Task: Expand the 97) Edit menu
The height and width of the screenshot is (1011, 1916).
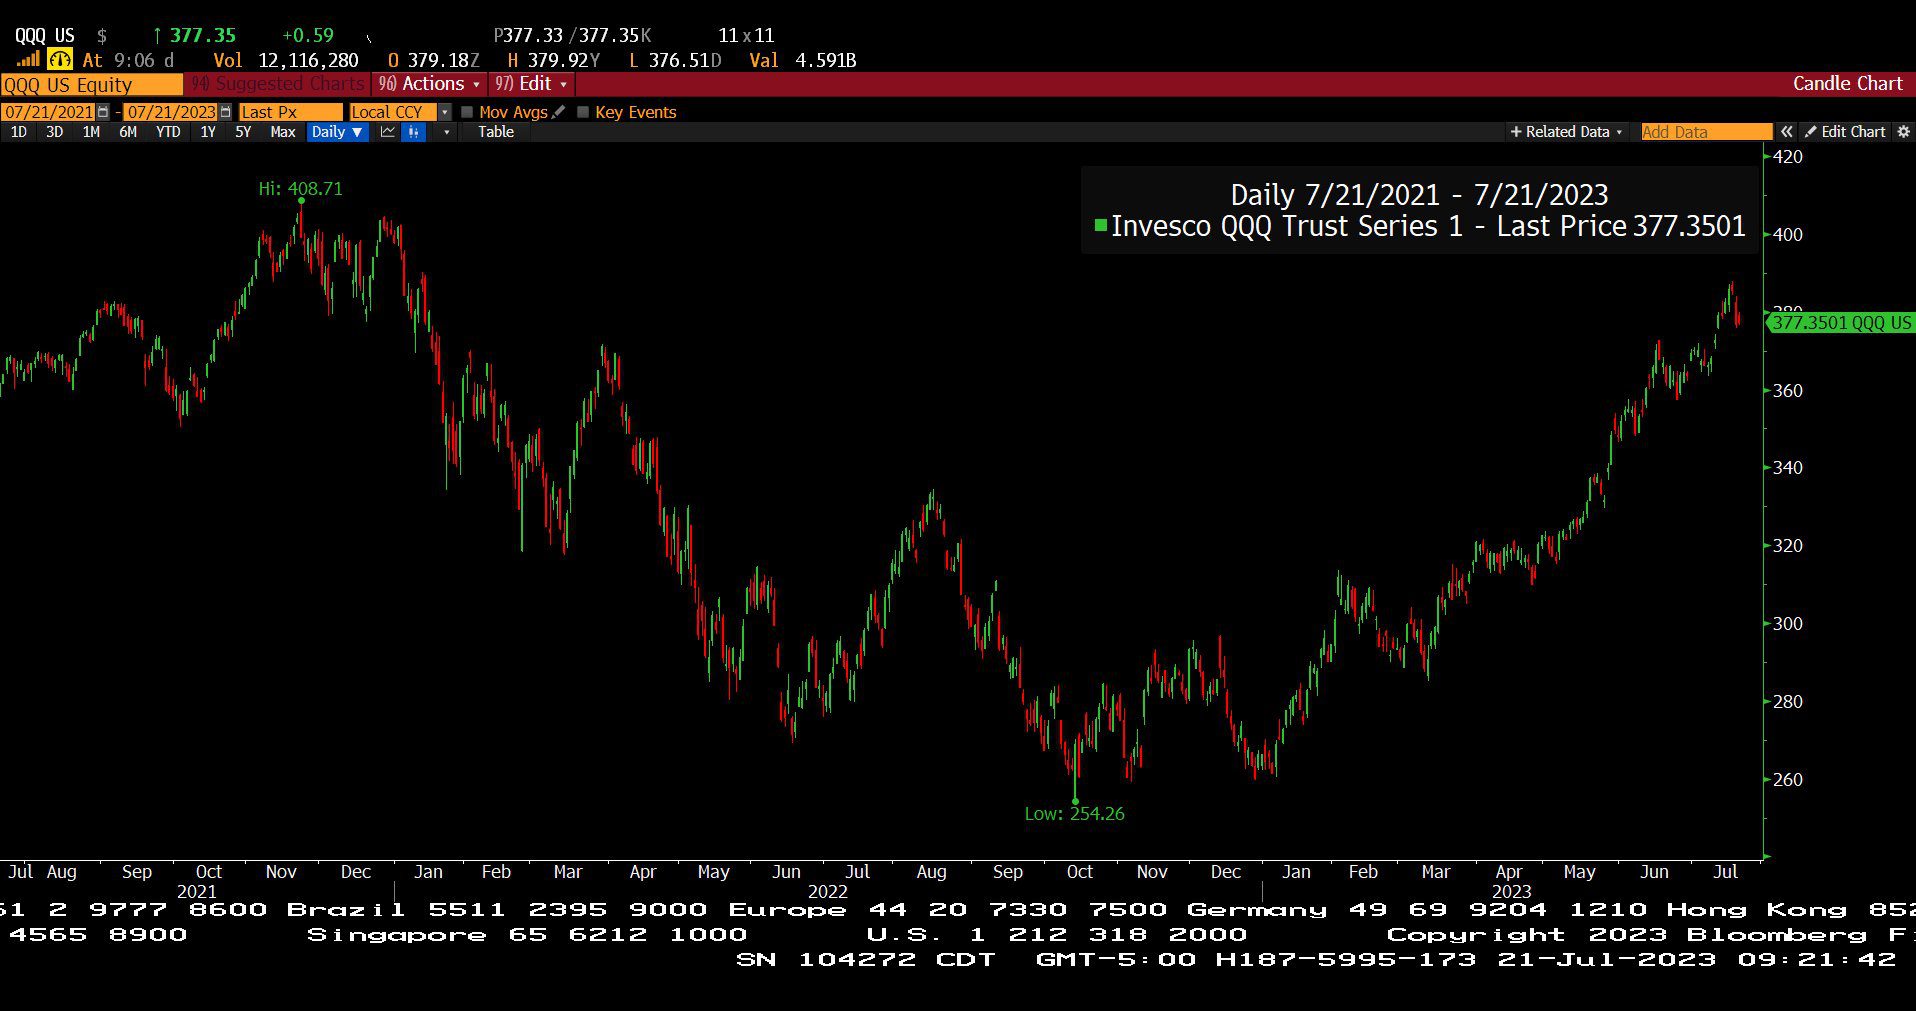Action: (x=531, y=84)
